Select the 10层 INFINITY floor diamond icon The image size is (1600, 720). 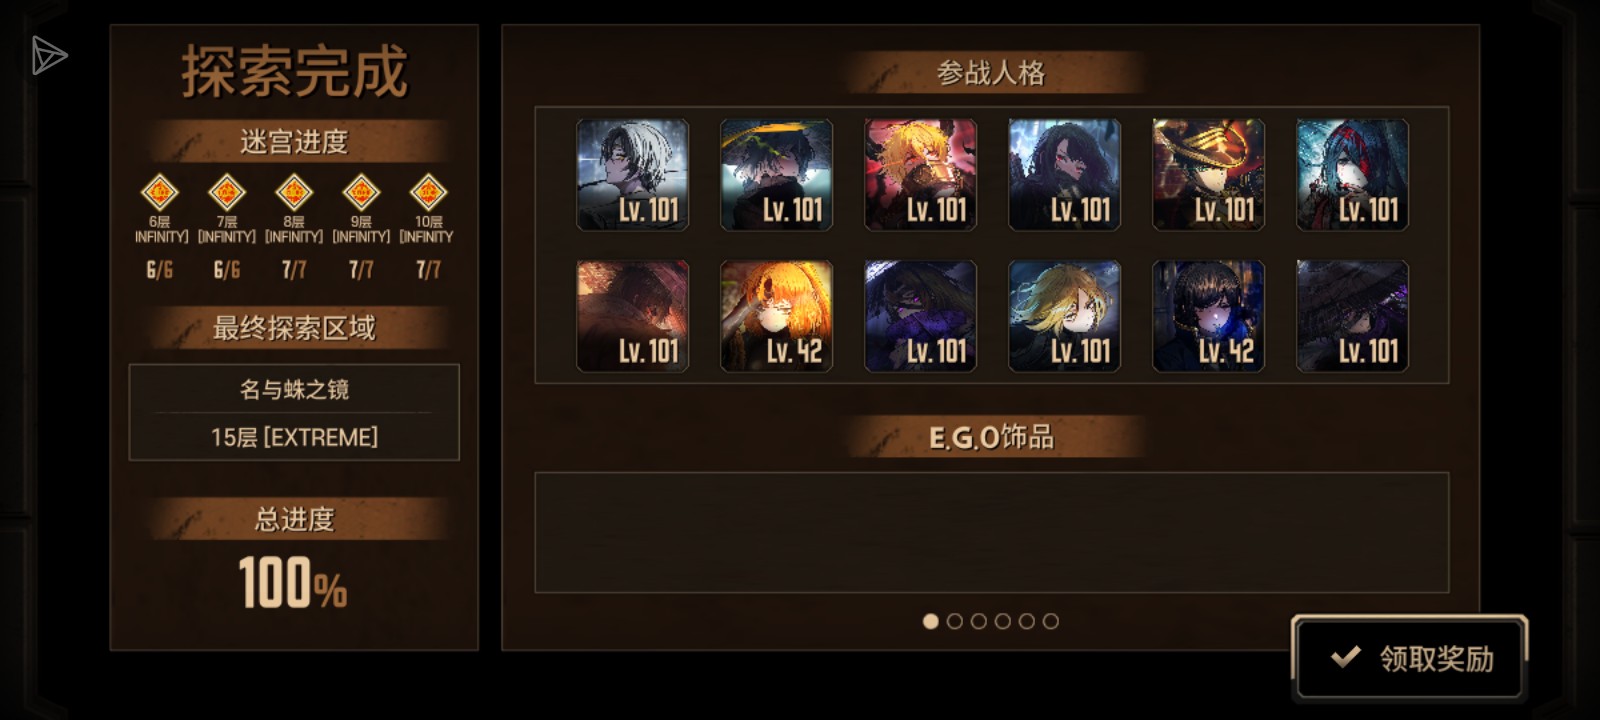coord(428,192)
